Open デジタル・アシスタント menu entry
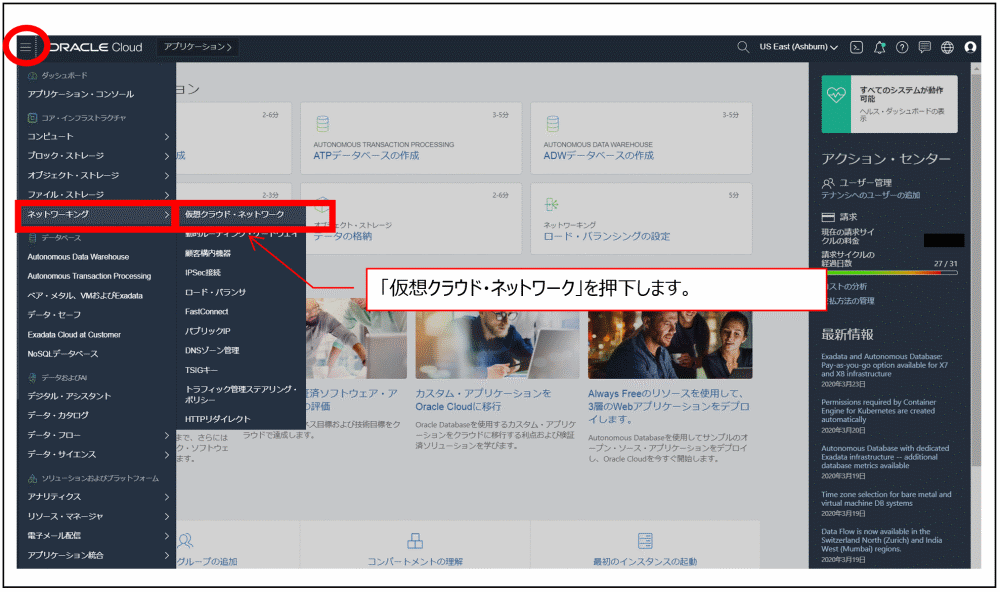Screen dimensions: 1000x592 click(69, 396)
